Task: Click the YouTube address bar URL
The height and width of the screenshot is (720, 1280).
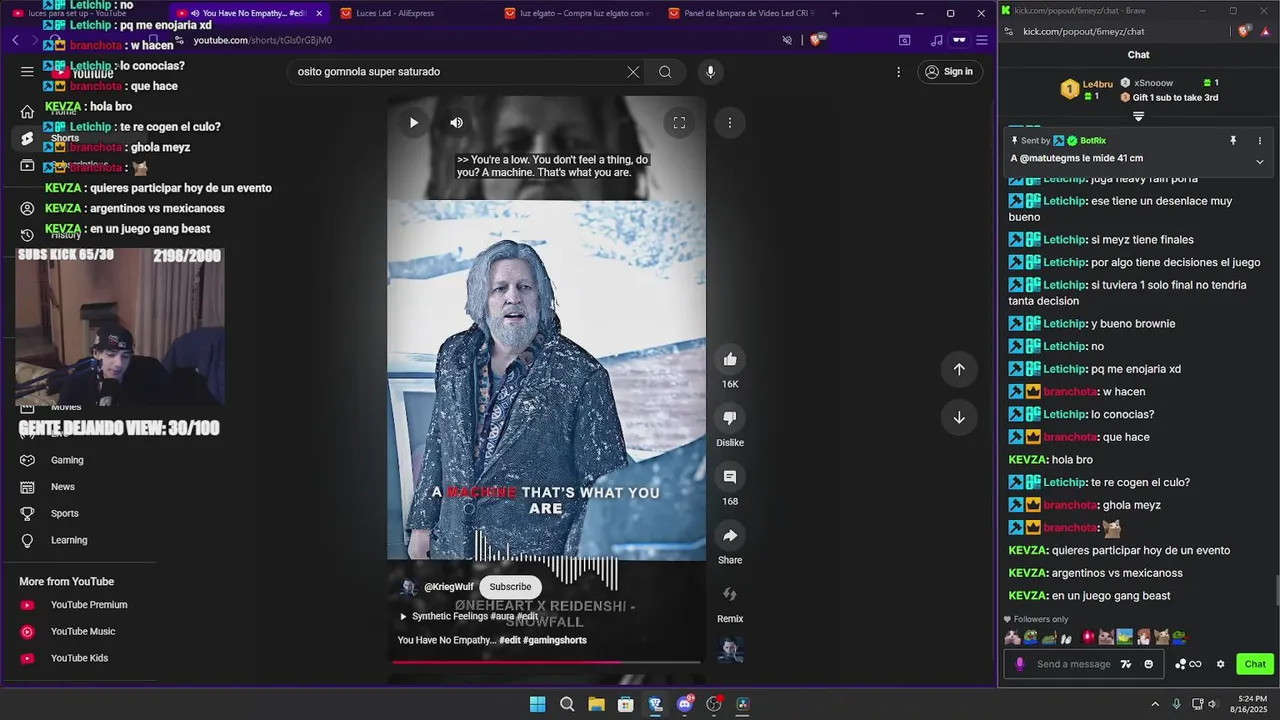Action: point(263,40)
